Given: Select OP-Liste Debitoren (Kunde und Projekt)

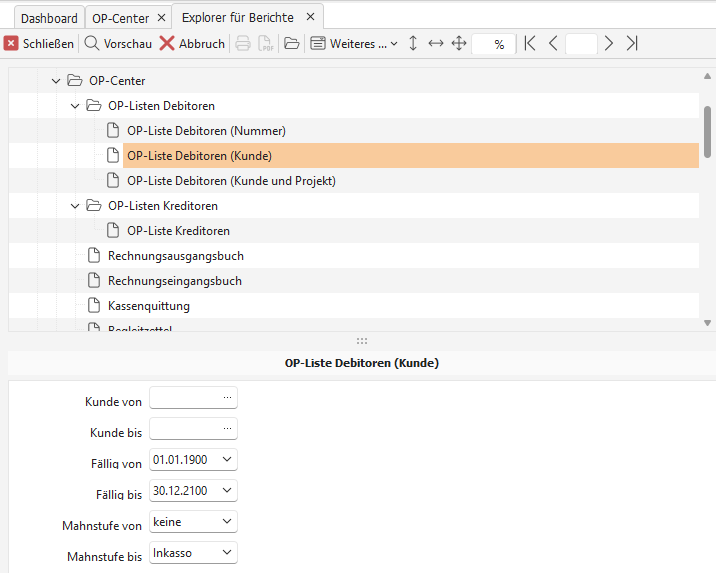Looking at the screenshot, I should (x=231, y=181).
